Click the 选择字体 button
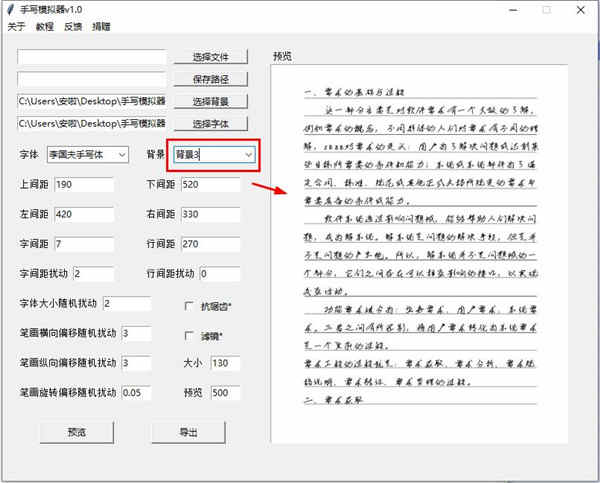The width and height of the screenshot is (600, 483). [210, 124]
